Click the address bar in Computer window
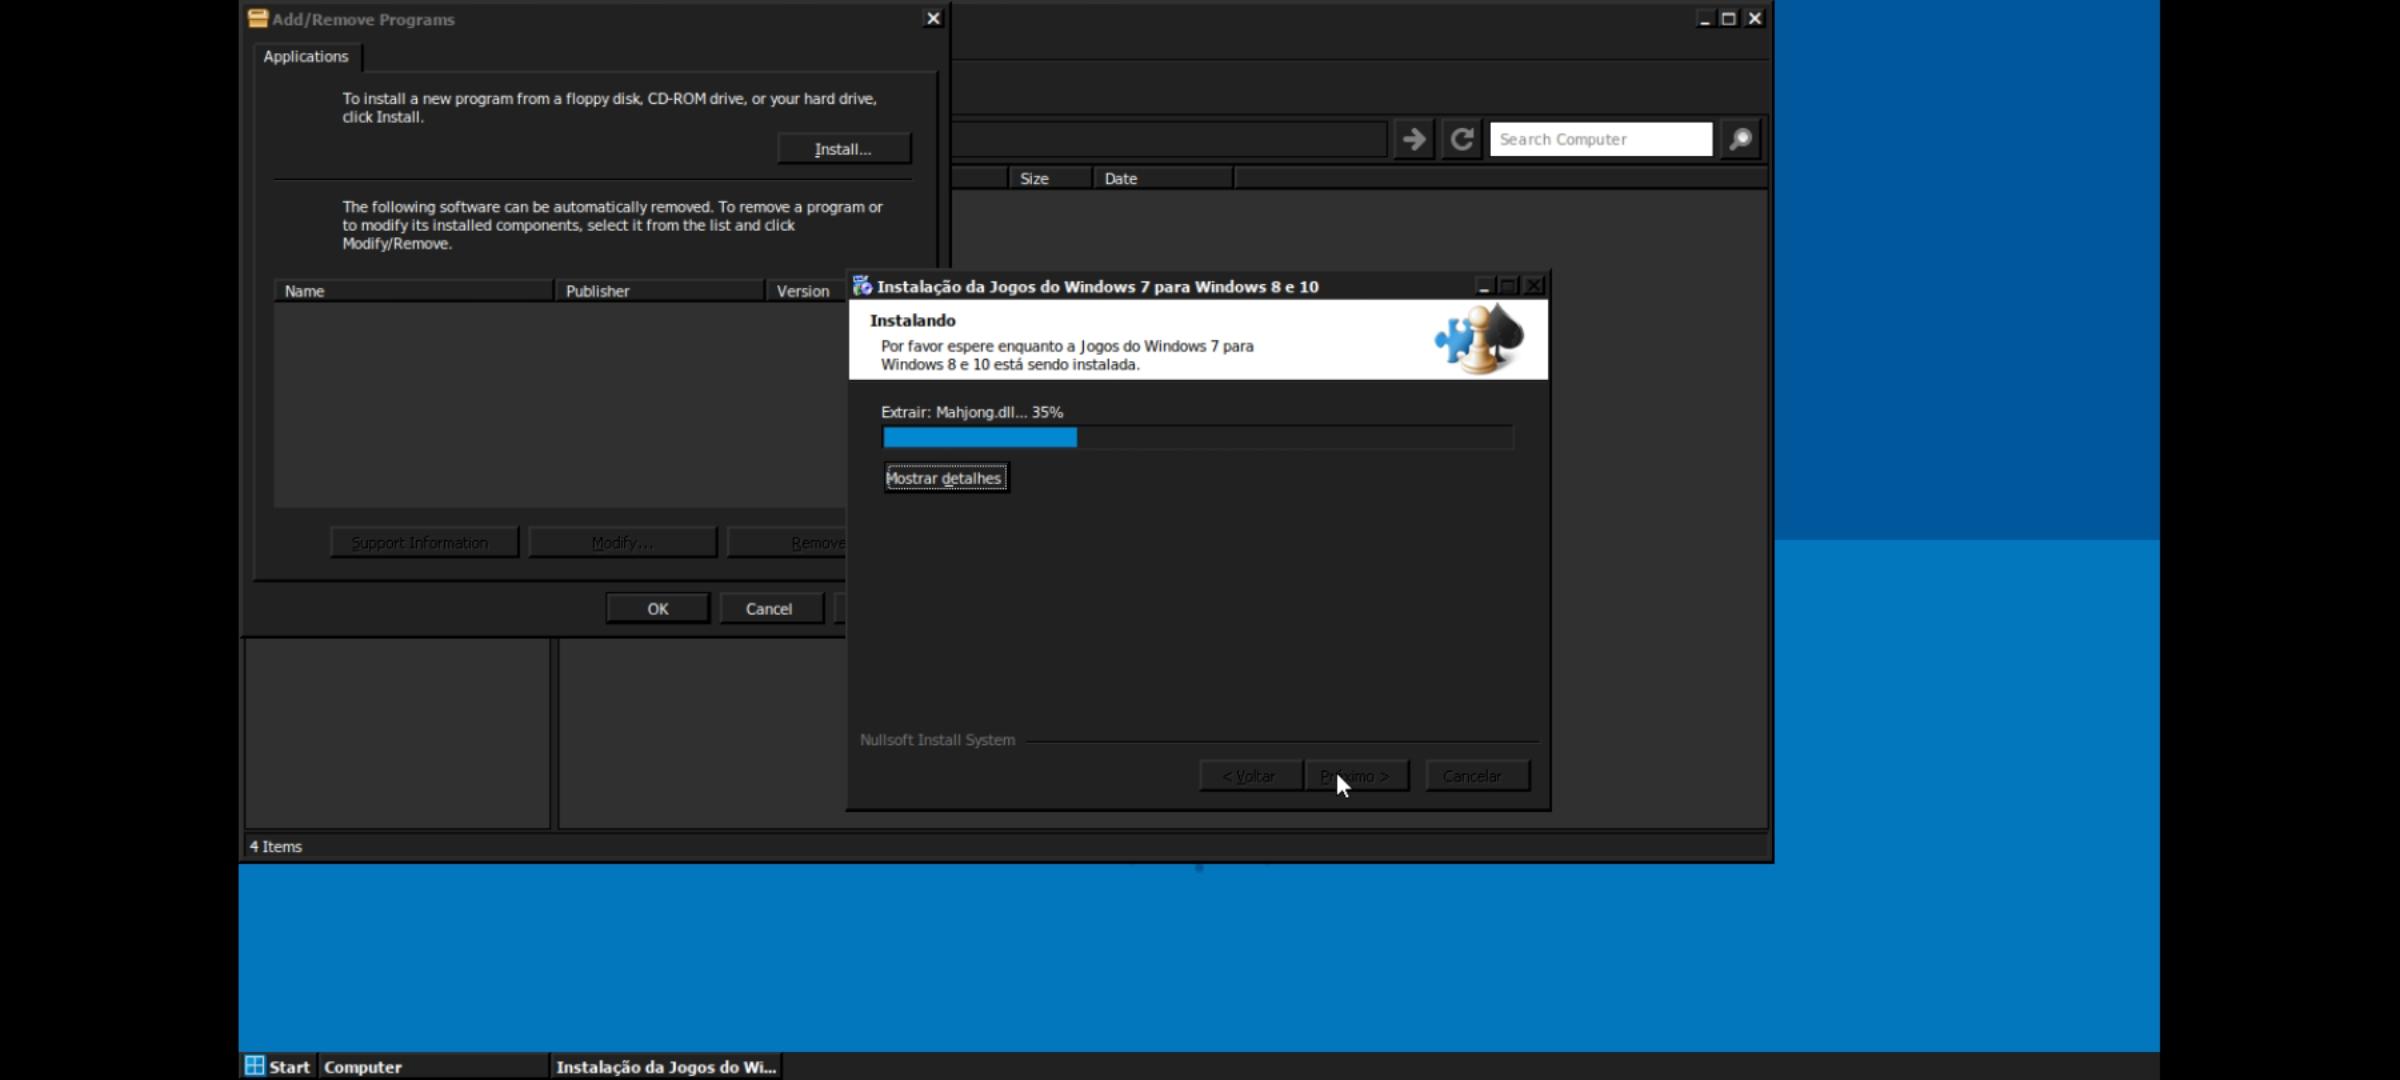 point(1168,139)
